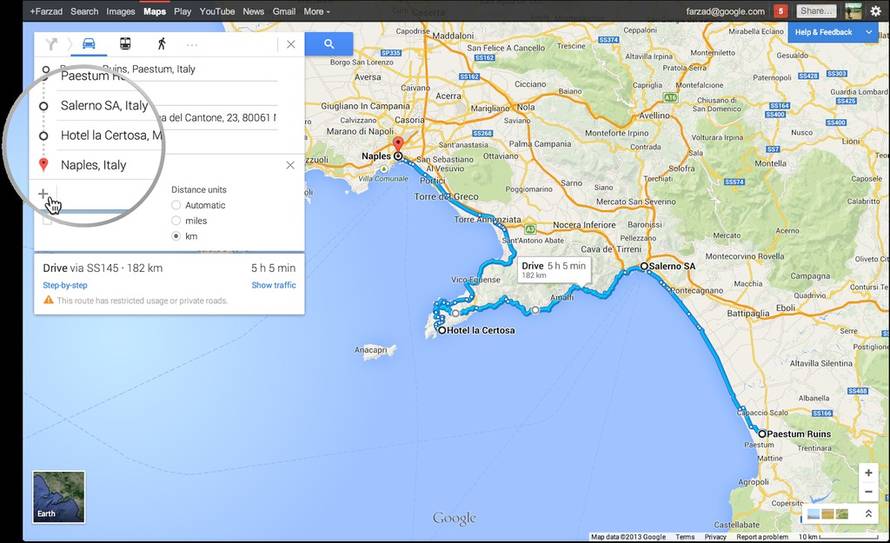Click the red Naples pin on map

[398, 143]
